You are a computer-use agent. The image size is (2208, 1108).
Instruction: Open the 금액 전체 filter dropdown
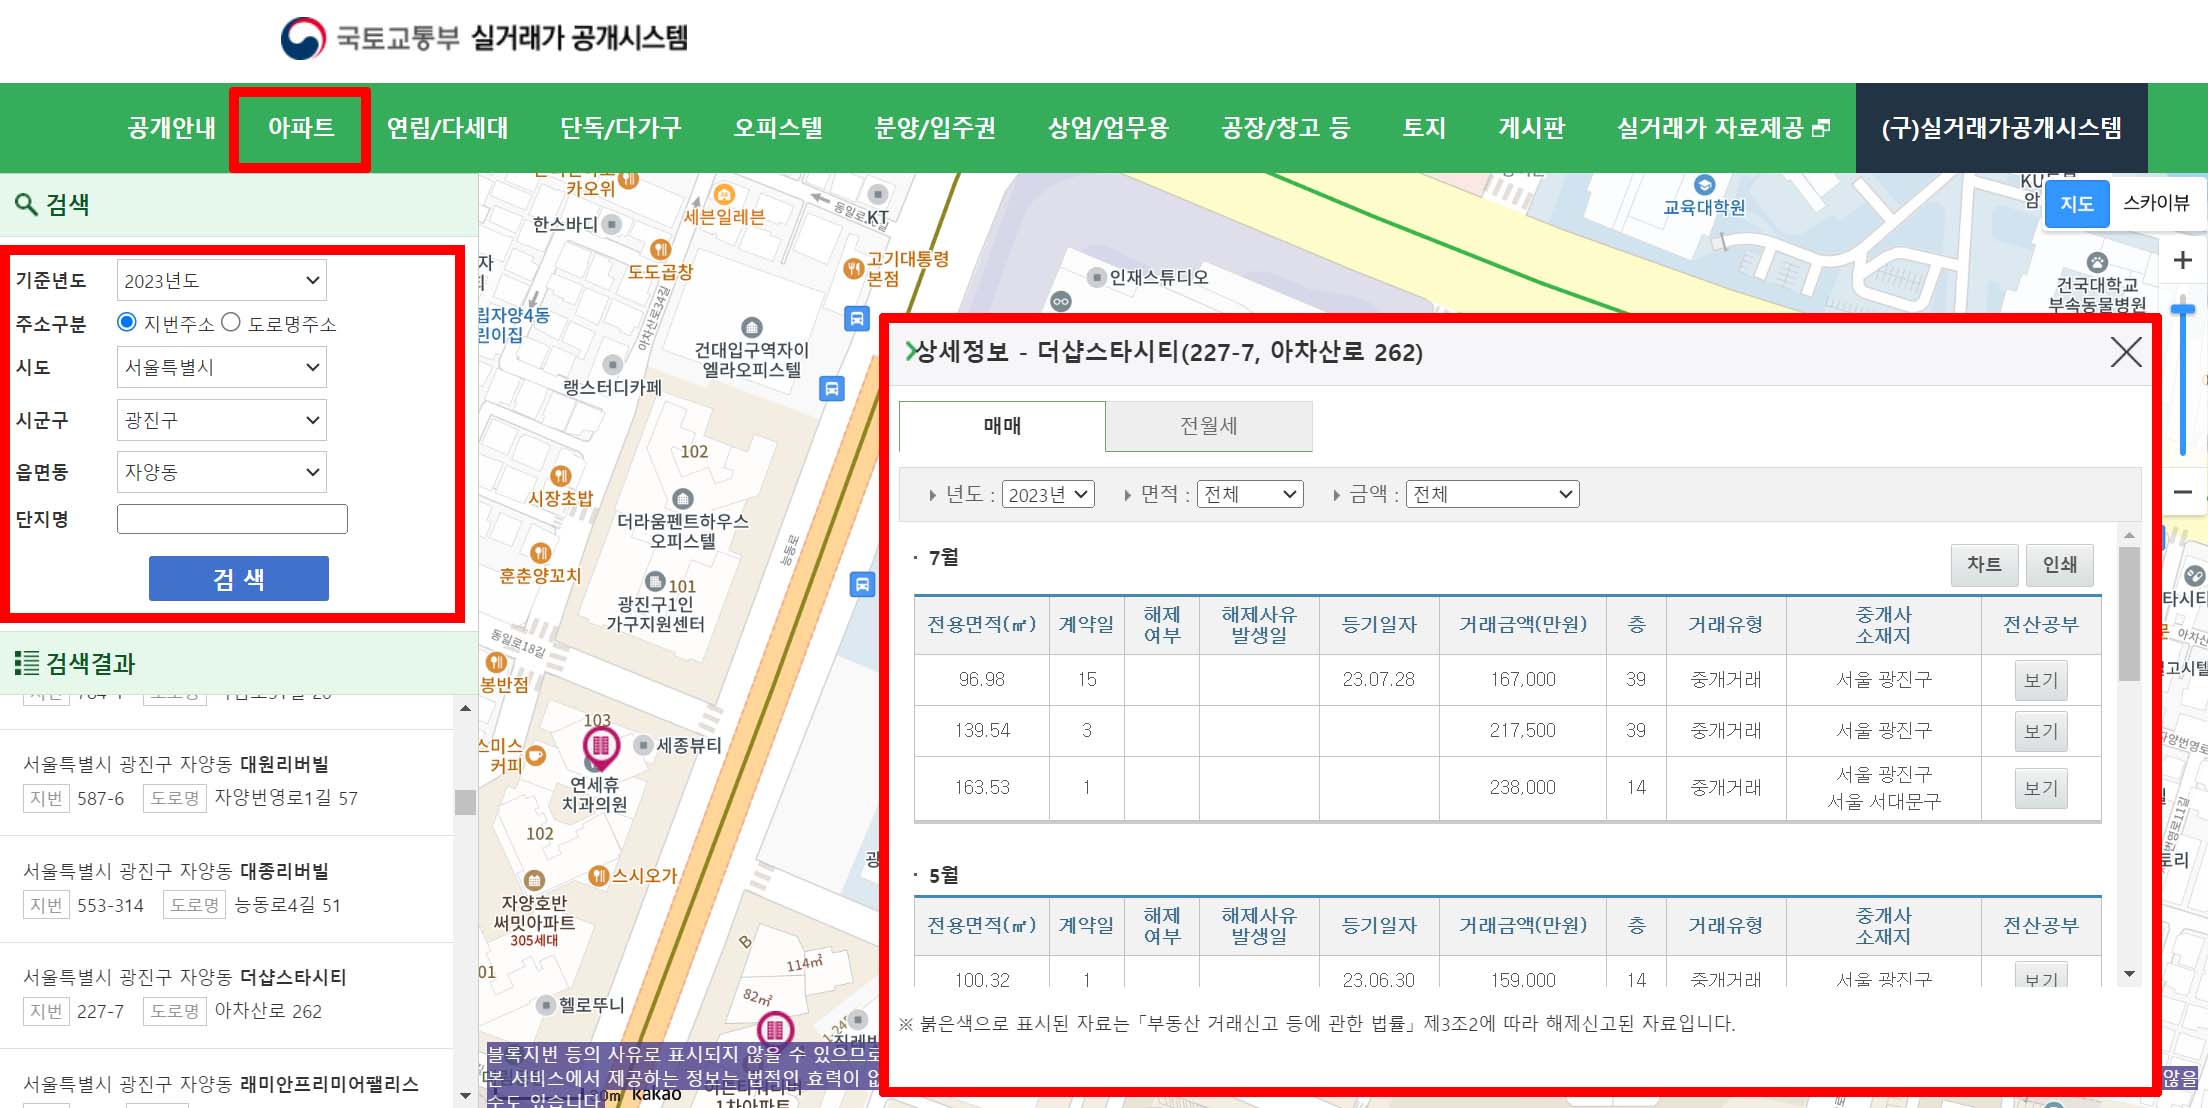coord(1492,494)
